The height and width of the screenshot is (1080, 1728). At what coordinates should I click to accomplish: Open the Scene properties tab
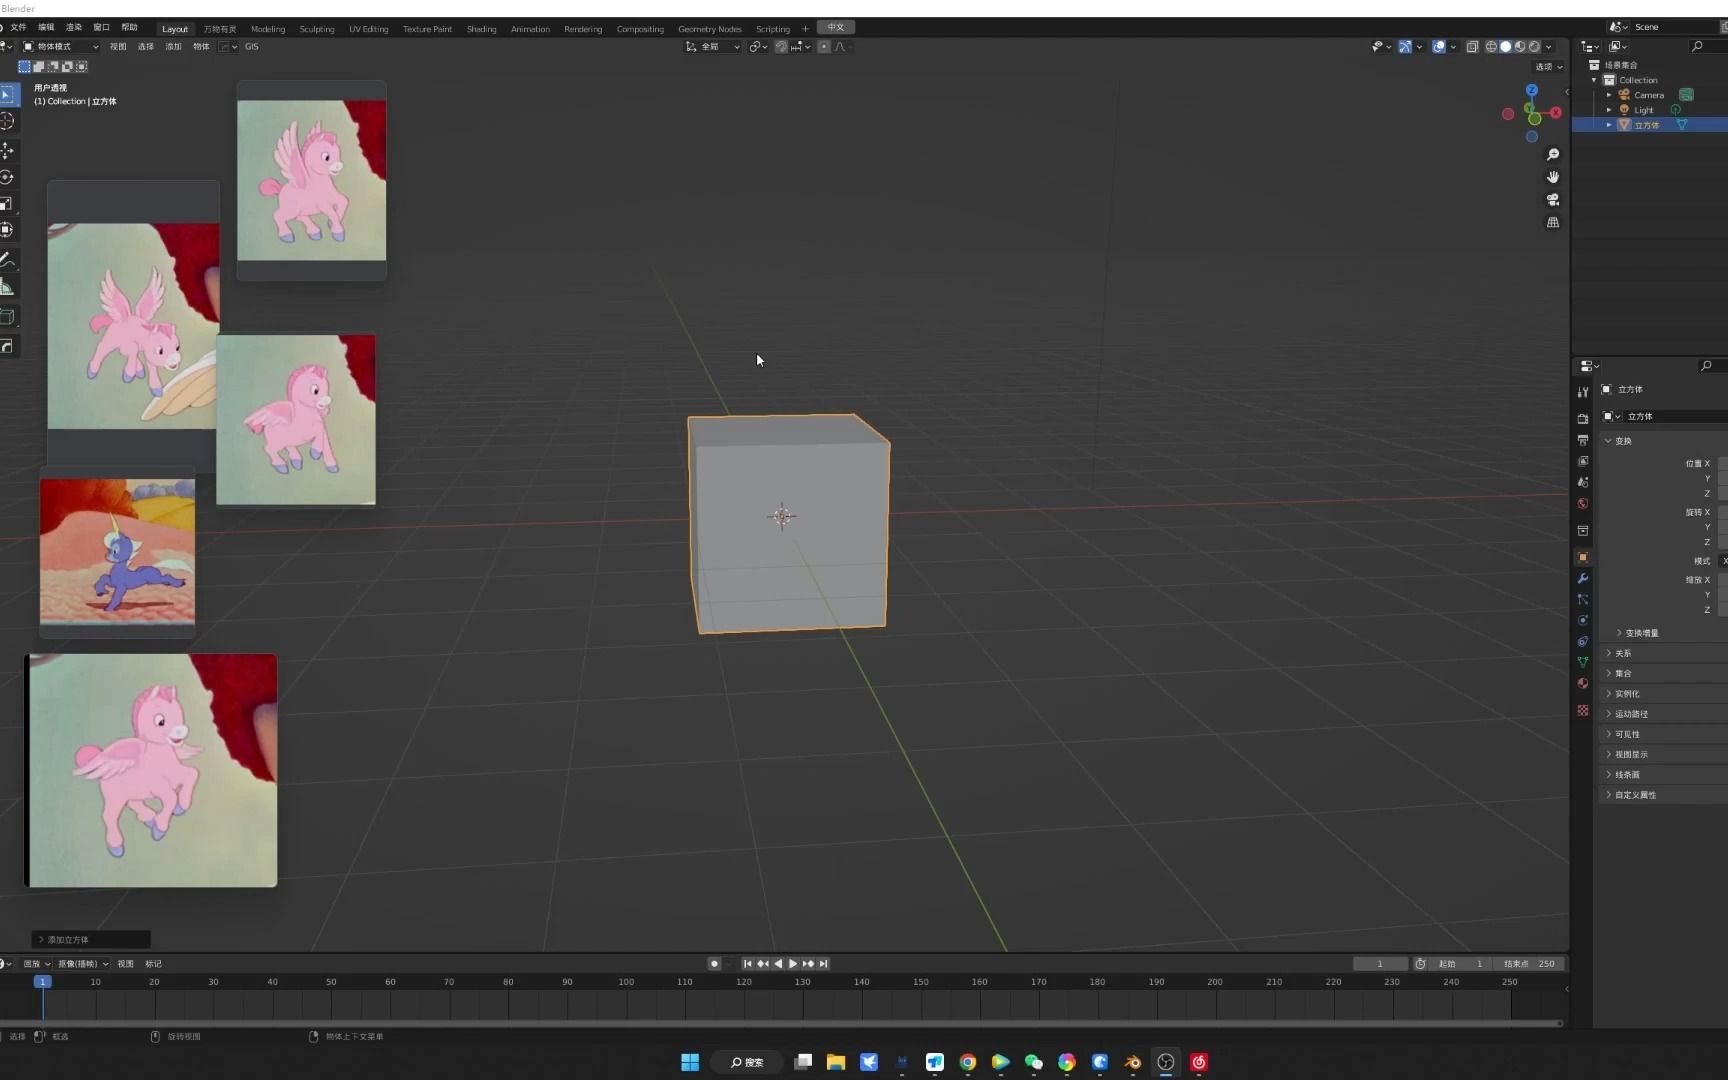[1583, 482]
